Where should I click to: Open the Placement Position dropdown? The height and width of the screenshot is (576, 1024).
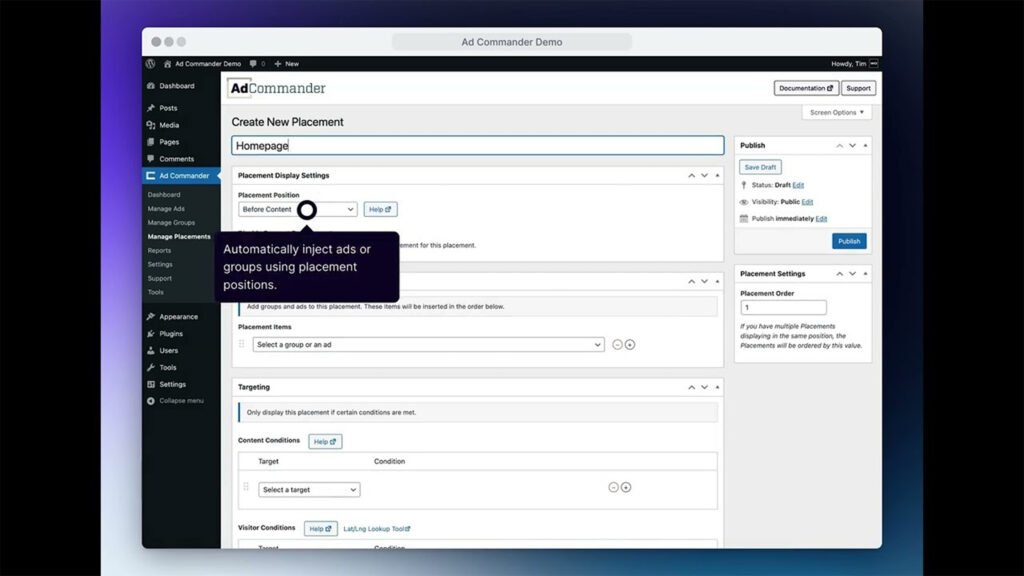pyautogui.click(x=298, y=210)
